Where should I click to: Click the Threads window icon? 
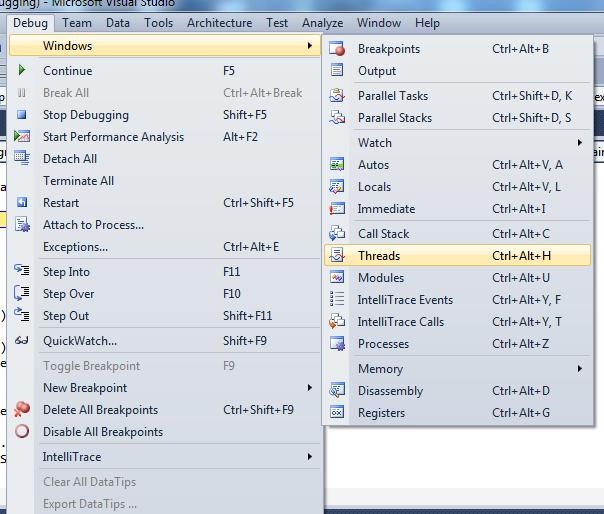[337, 255]
